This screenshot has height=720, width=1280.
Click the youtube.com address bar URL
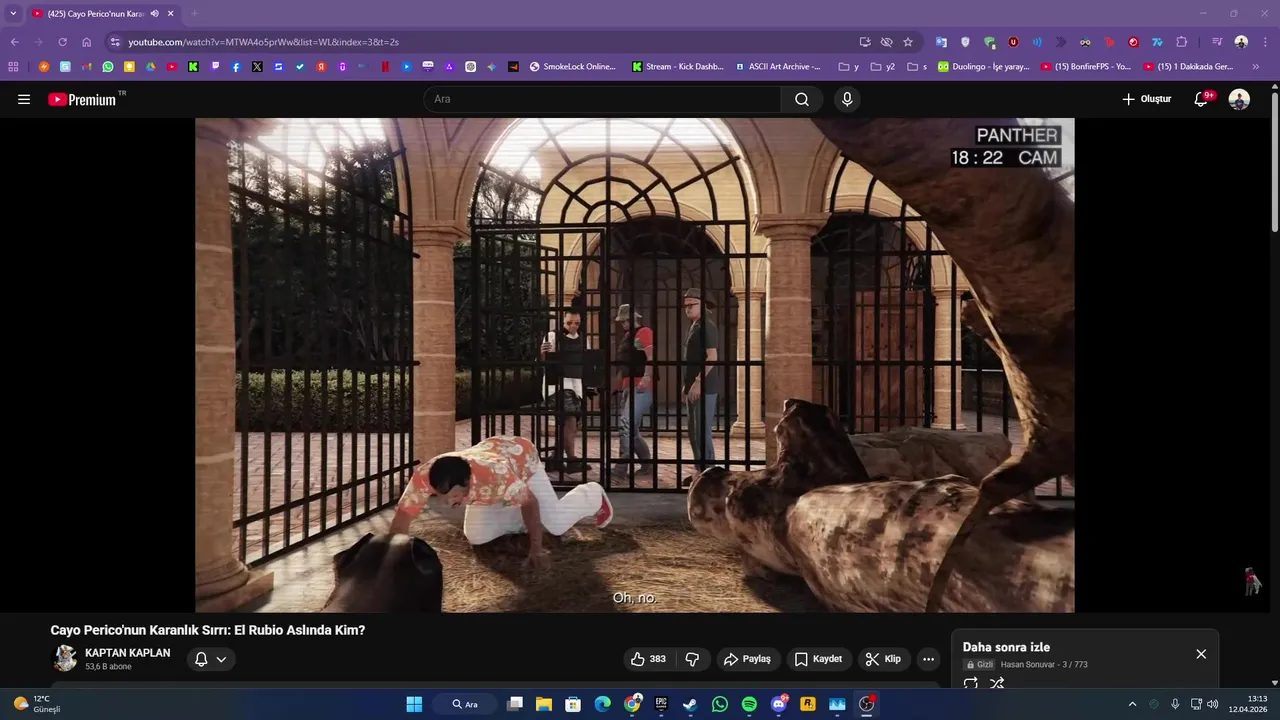coord(263,42)
